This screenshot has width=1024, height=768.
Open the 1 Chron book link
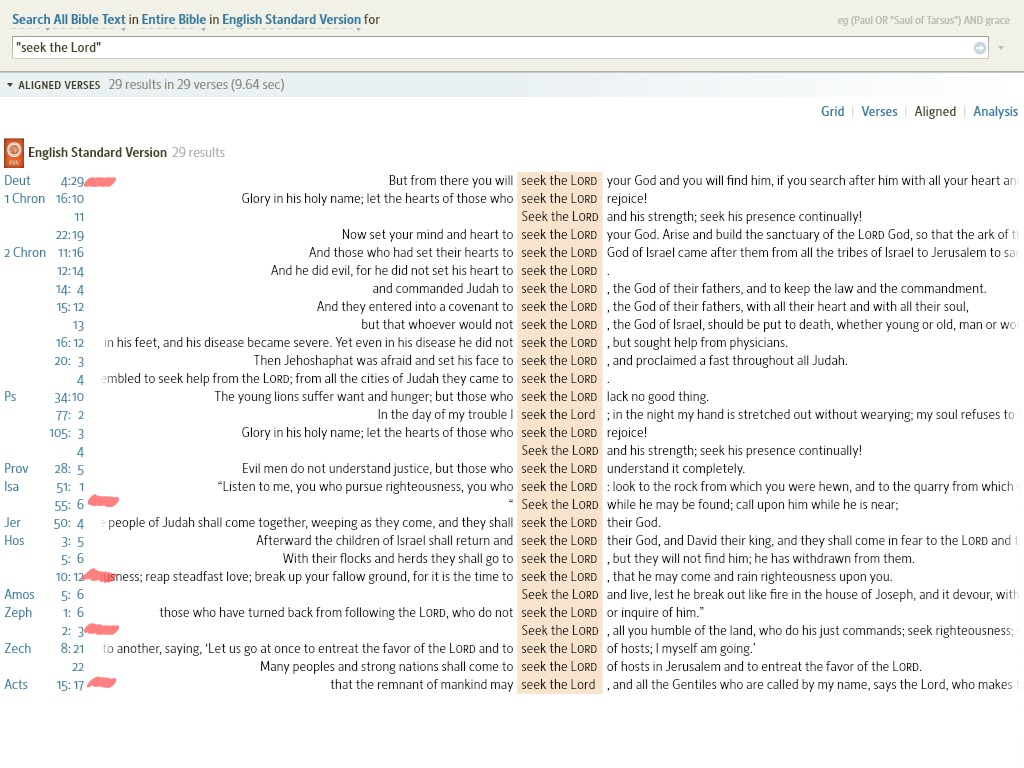24,199
